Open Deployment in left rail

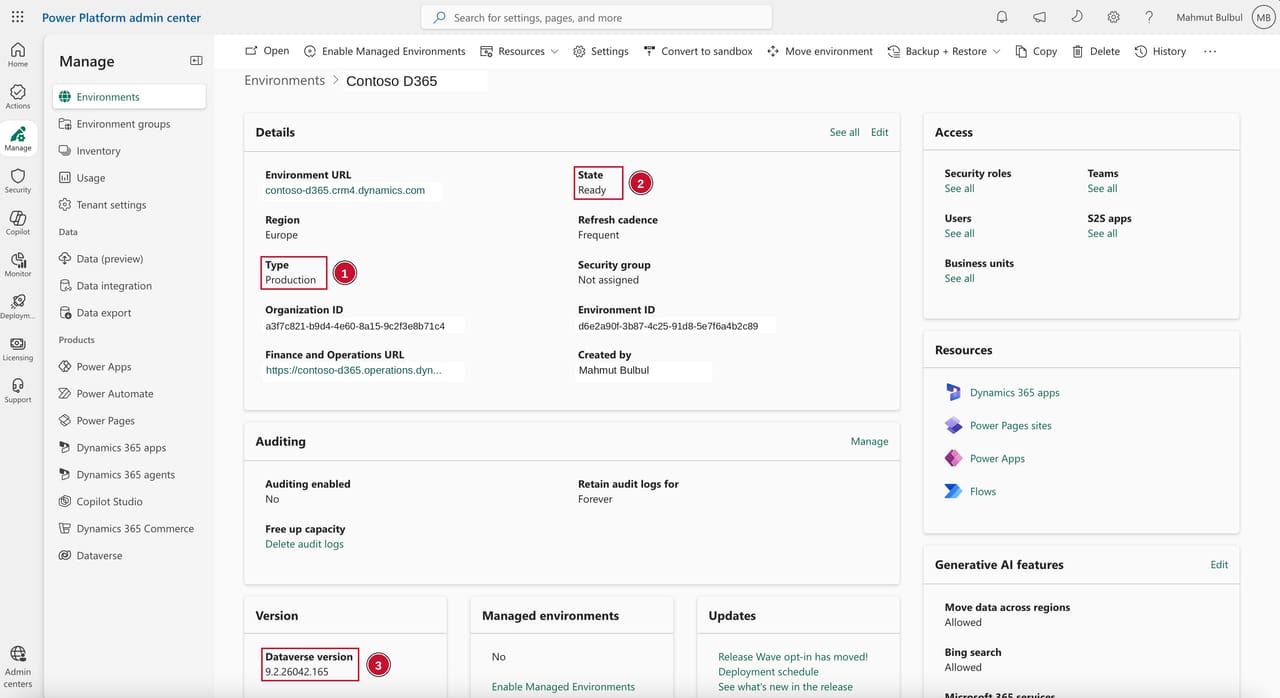(x=18, y=306)
